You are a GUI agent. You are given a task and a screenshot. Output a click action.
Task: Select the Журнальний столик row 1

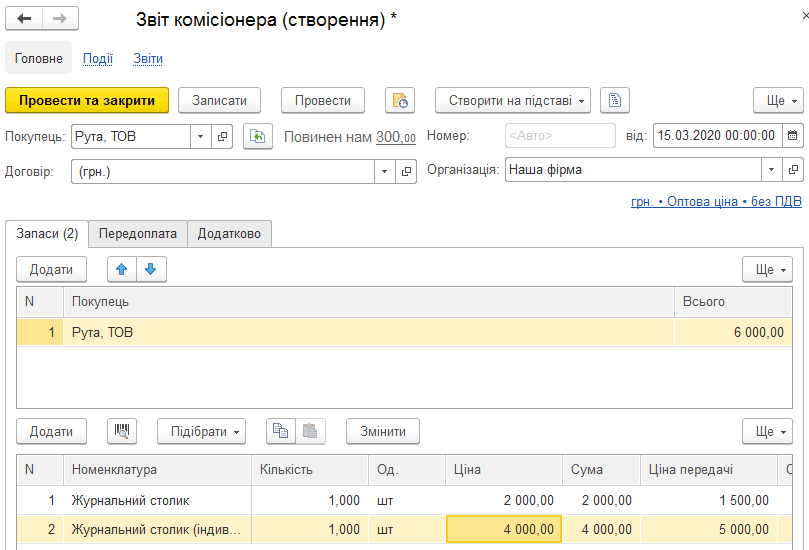tap(404, 500)
